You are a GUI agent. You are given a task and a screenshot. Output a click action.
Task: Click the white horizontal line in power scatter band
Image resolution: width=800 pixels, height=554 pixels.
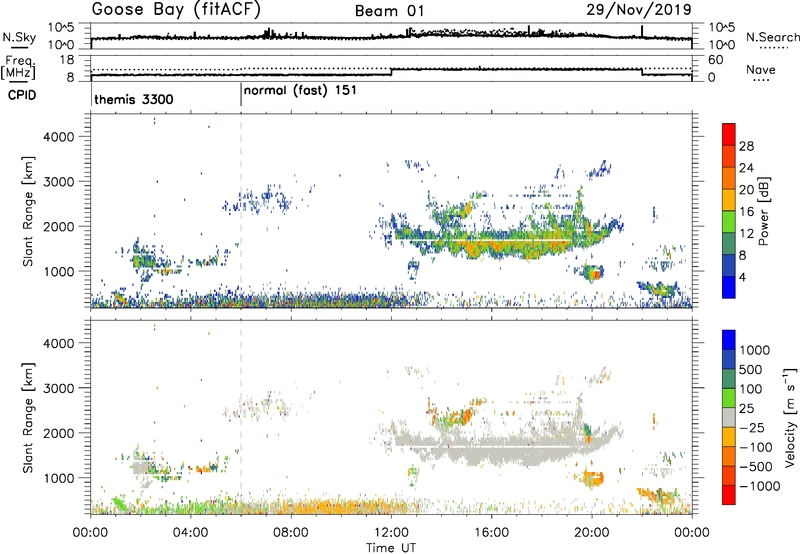point(482,240)
